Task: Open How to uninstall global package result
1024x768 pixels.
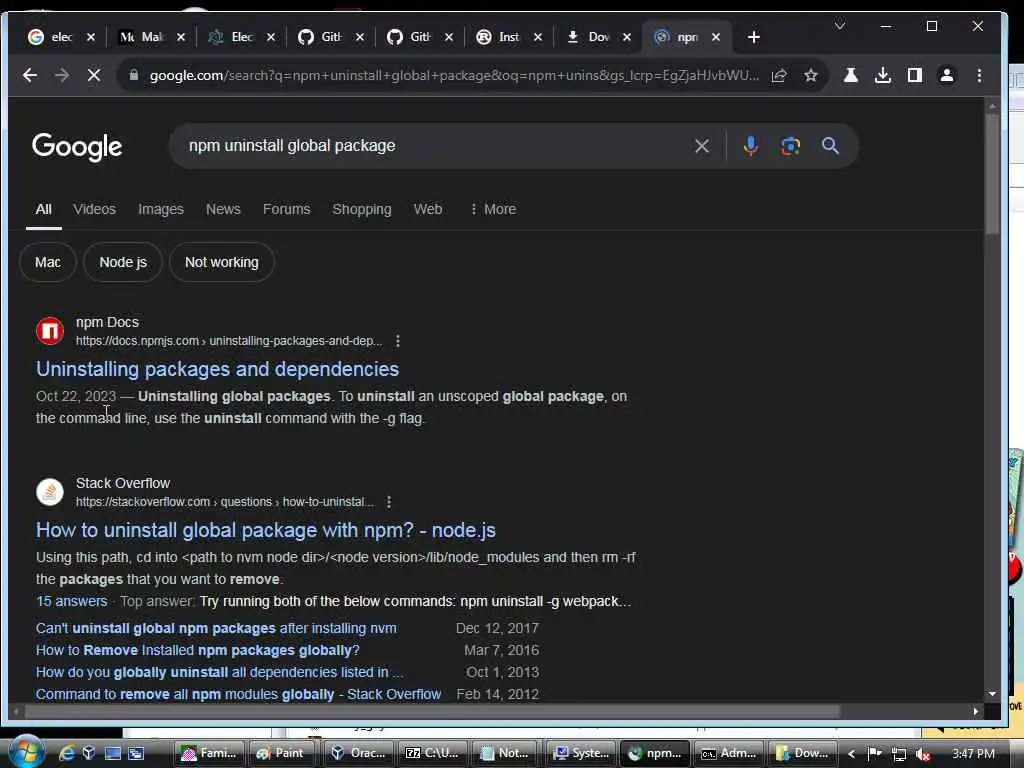Action: pos(266,530)
